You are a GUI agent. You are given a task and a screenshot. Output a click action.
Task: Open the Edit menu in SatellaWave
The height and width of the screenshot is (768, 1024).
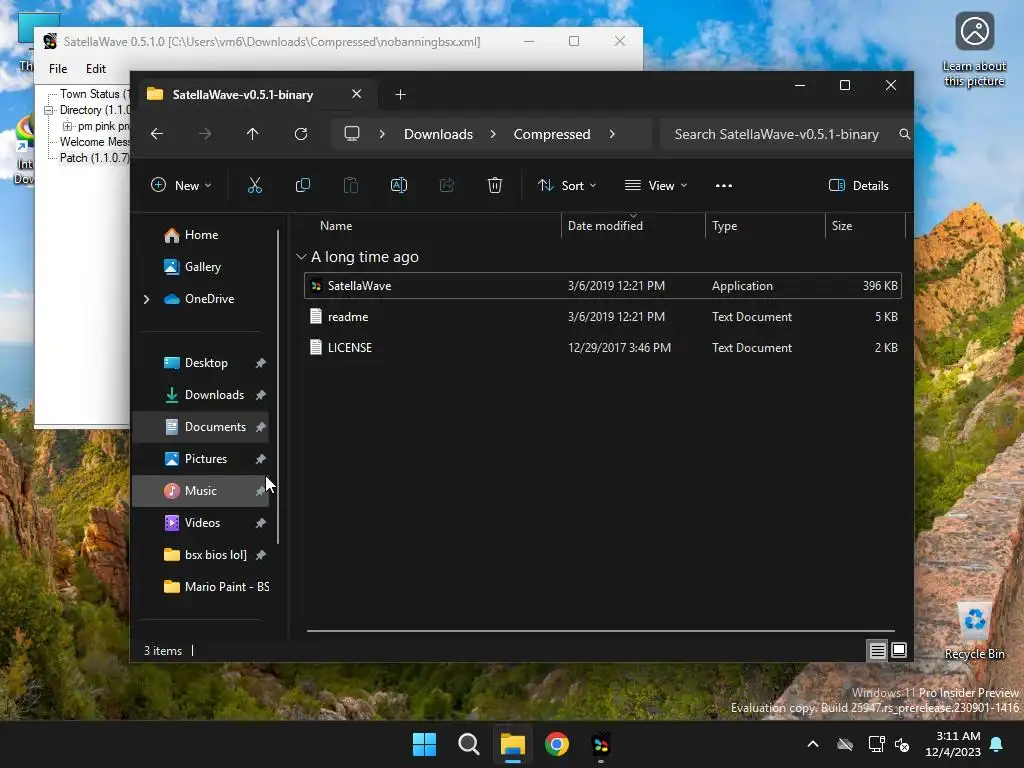click(x=95, y=69)
